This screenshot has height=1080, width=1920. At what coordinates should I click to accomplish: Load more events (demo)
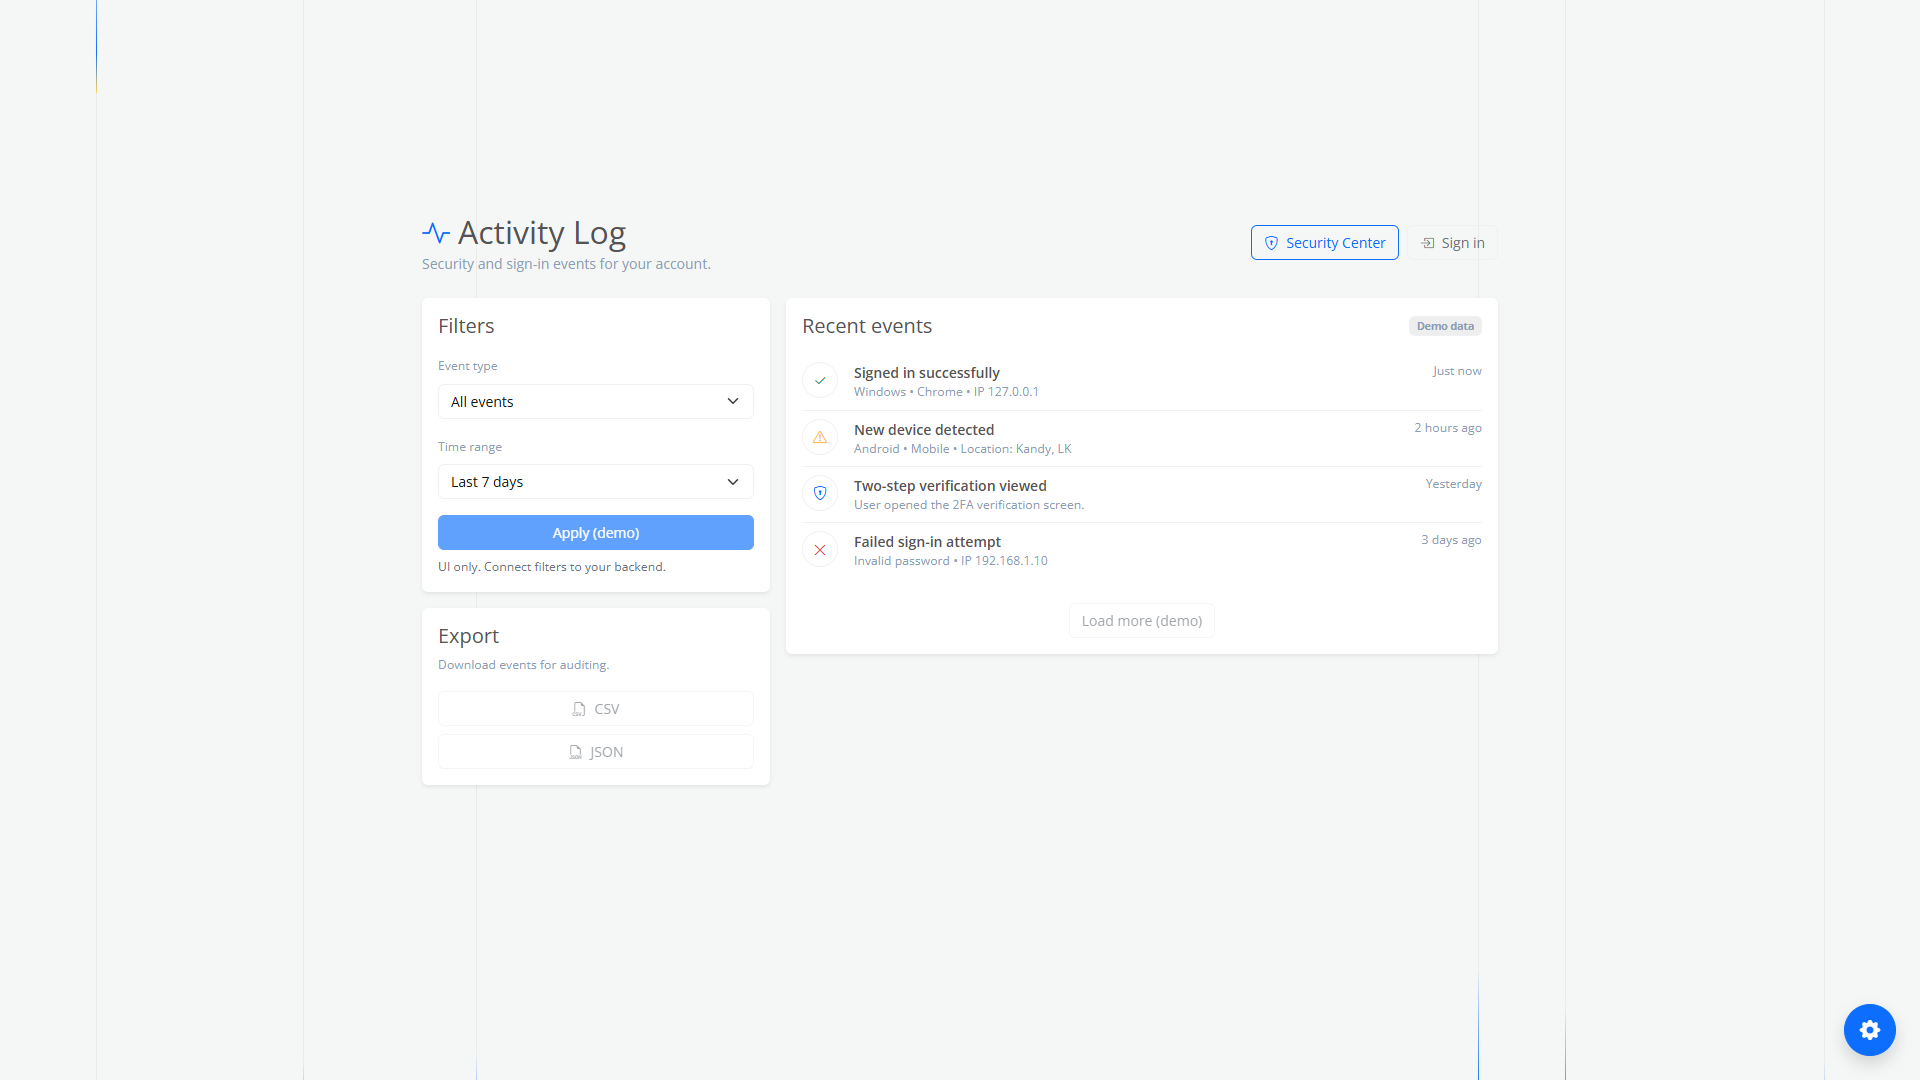pos(1141,621)
